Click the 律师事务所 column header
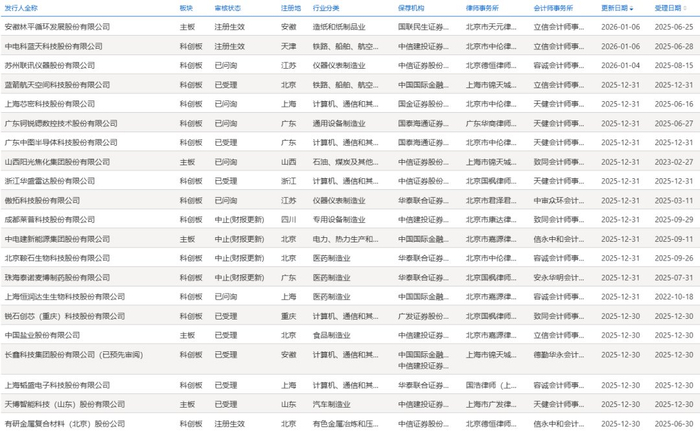Viewport: 700px width, 431px height. [482, 8]
